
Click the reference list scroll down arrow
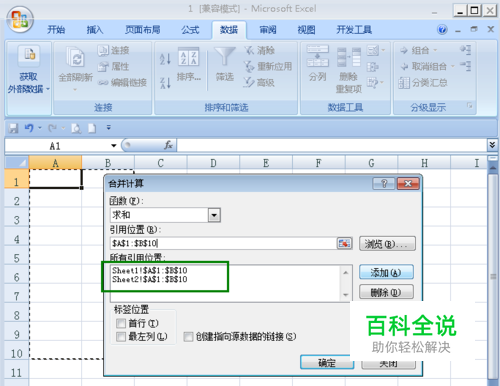tap(346, 295)
